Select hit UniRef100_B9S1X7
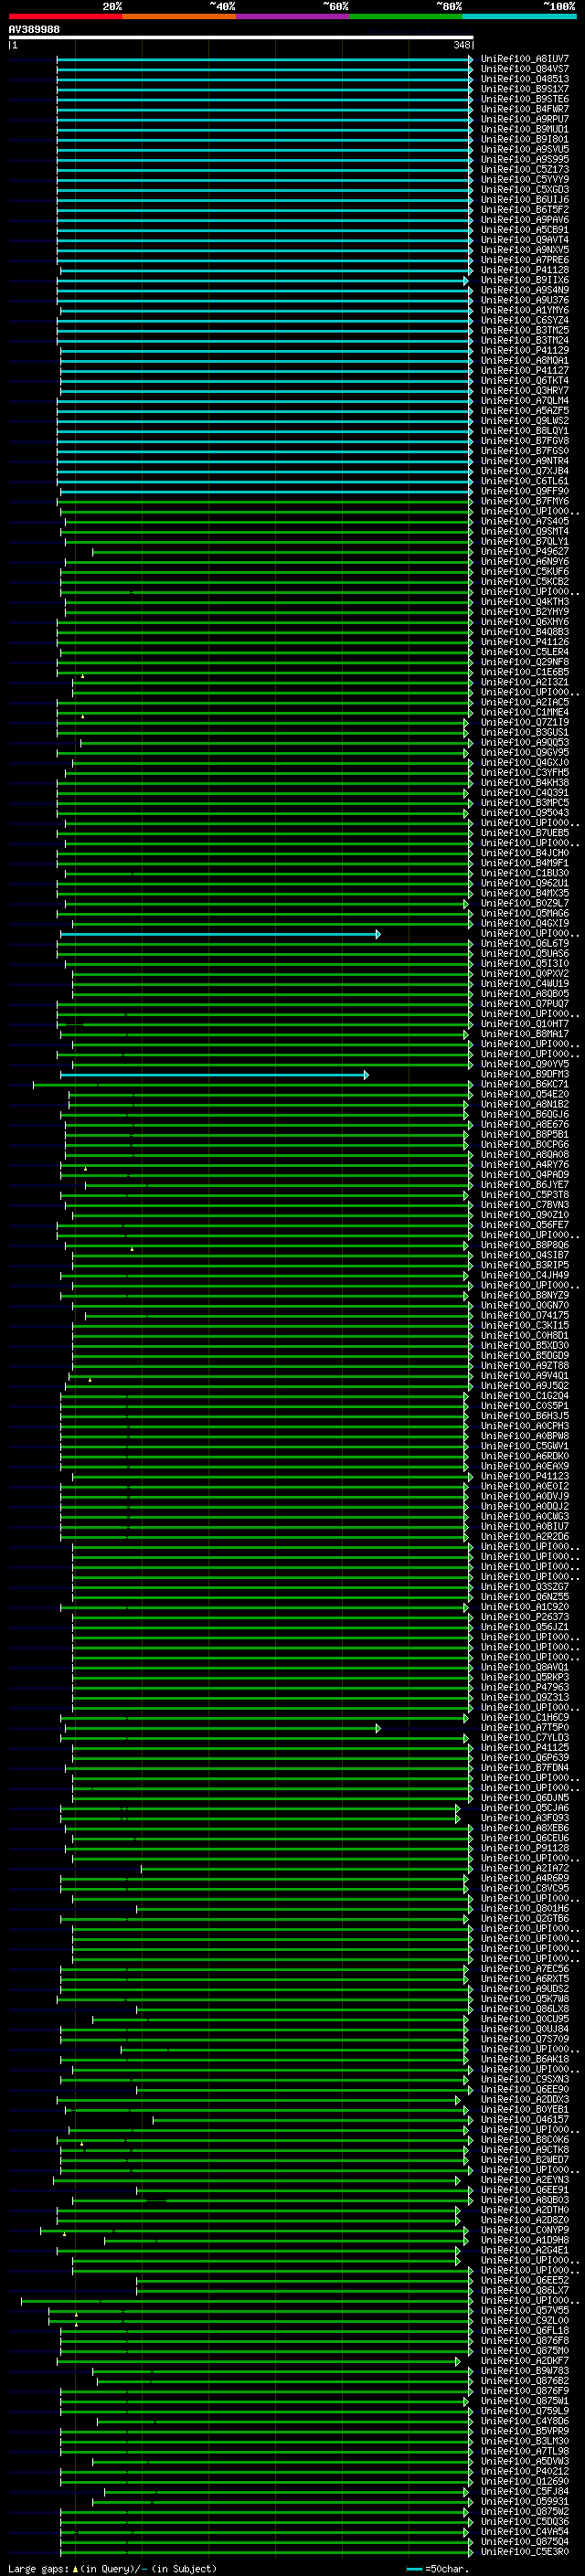Viewport: 585px width, 2576px height. 525,89
